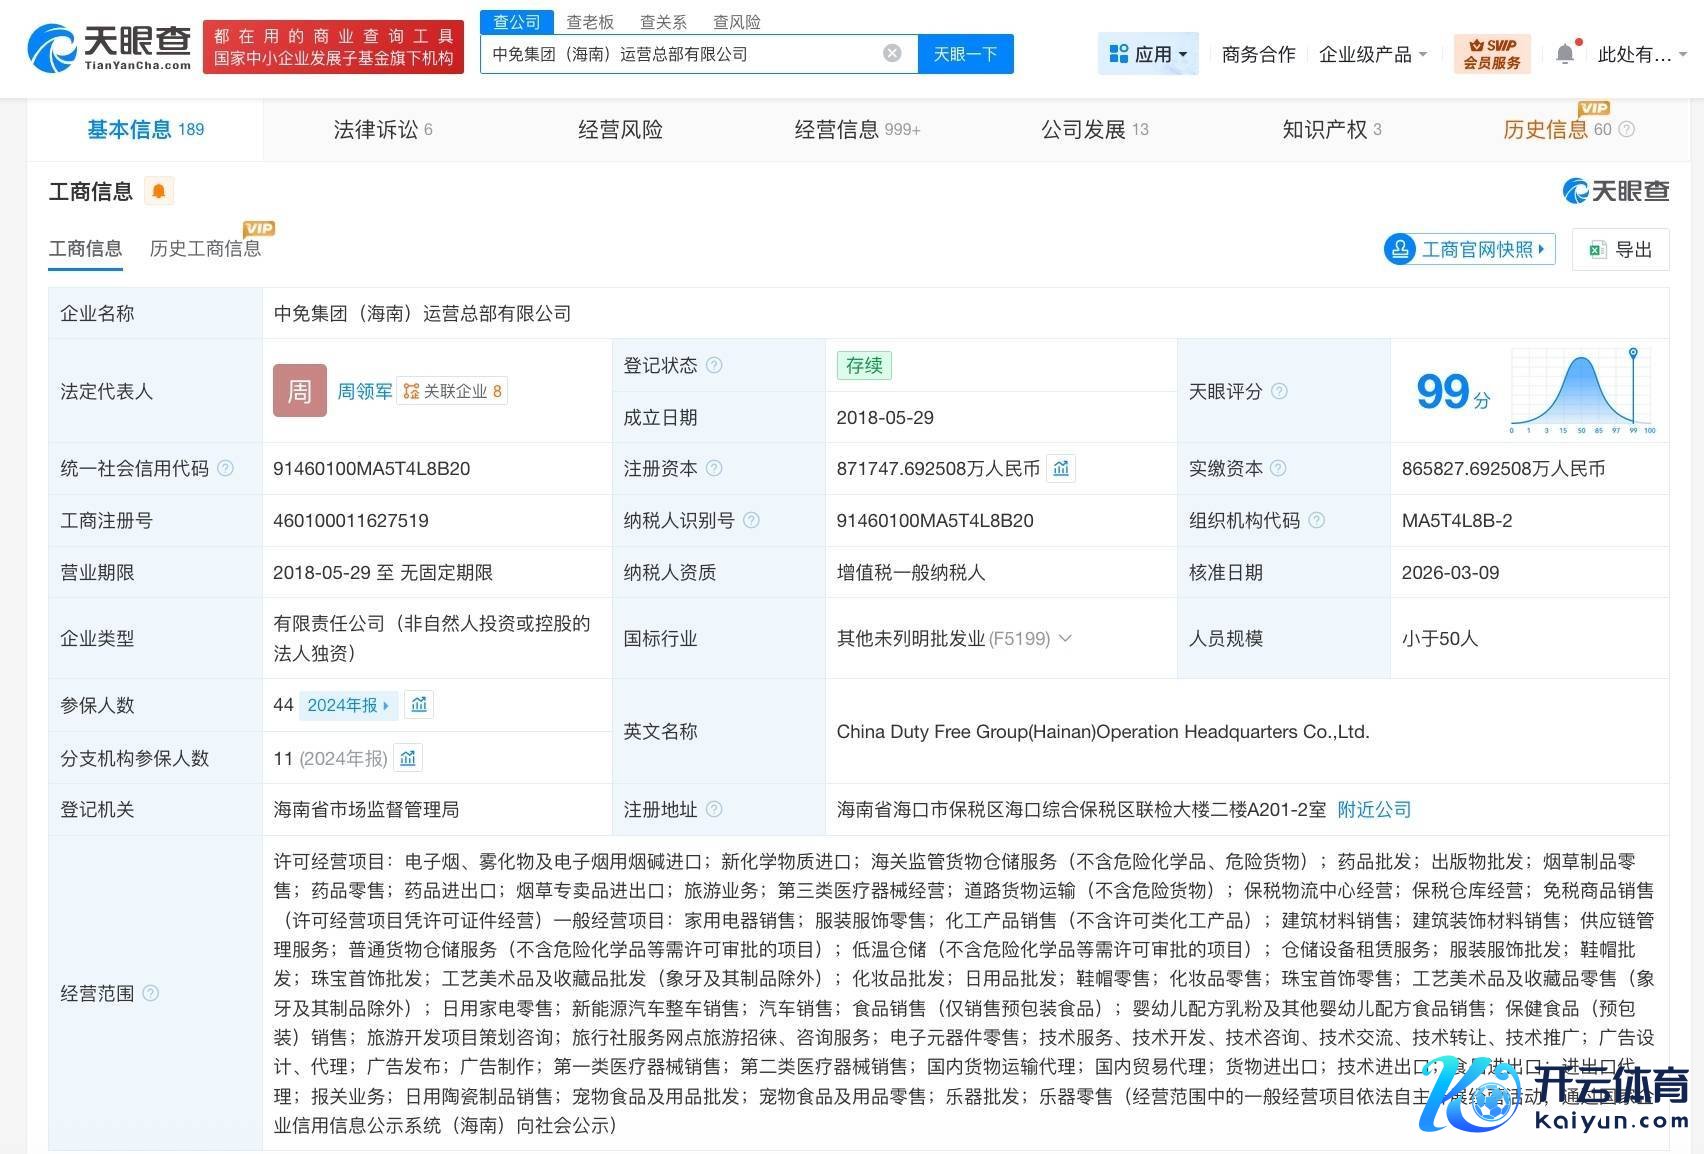Click the clear search text icon
The height and width of the screenshot is (1154, 1704).
pos(892,54)
